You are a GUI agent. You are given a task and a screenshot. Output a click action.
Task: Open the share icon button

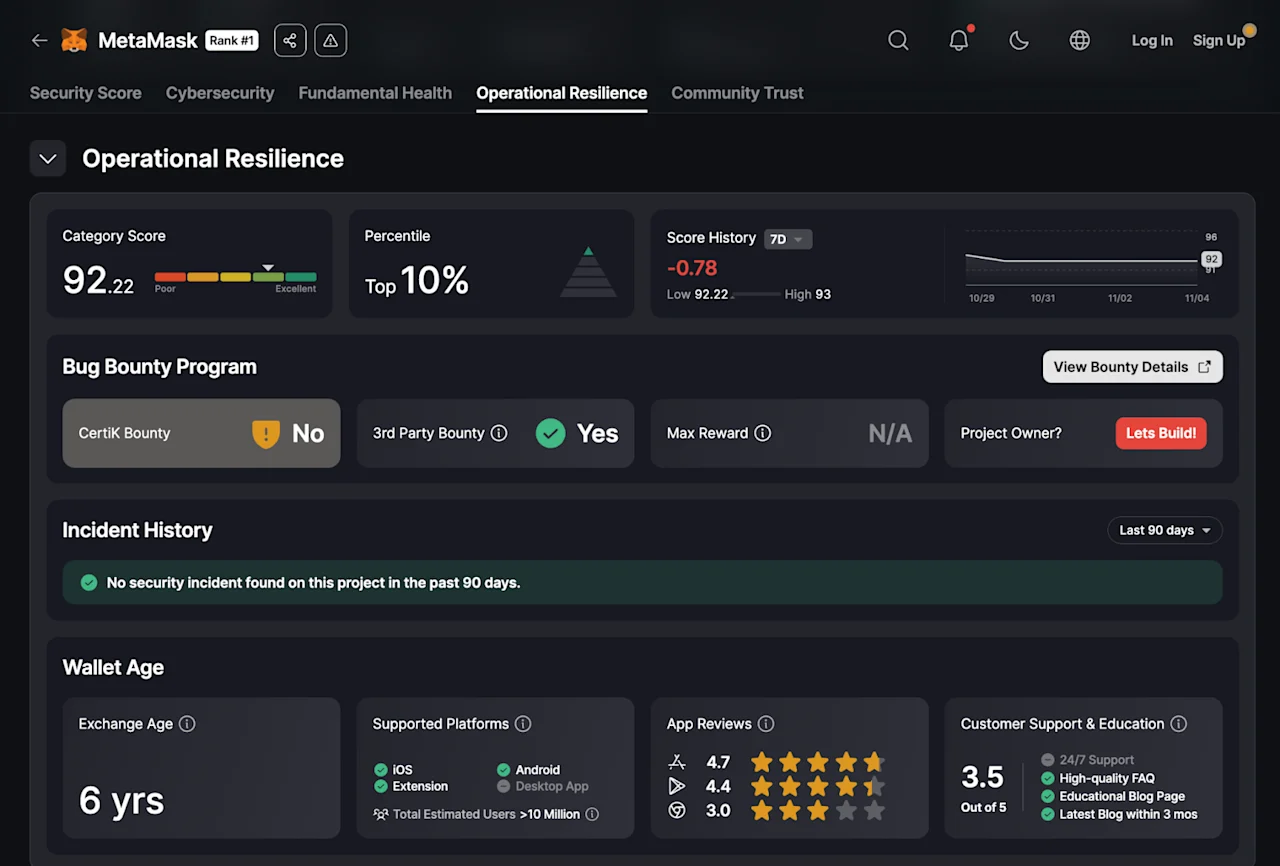click(290, 41)
